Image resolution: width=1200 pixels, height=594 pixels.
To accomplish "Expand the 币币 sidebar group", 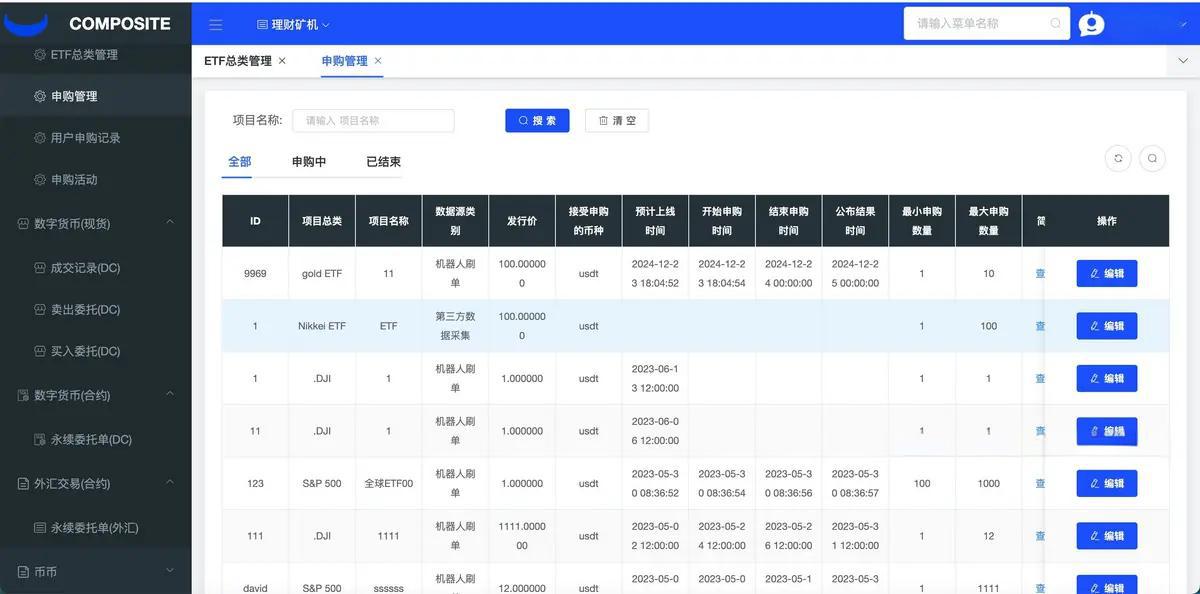I will [x=95, y=571].
